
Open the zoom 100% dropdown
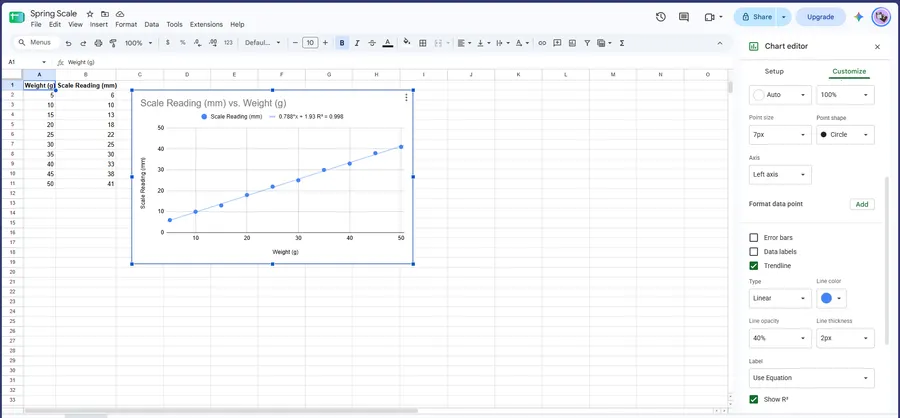(x=138, y=43)
